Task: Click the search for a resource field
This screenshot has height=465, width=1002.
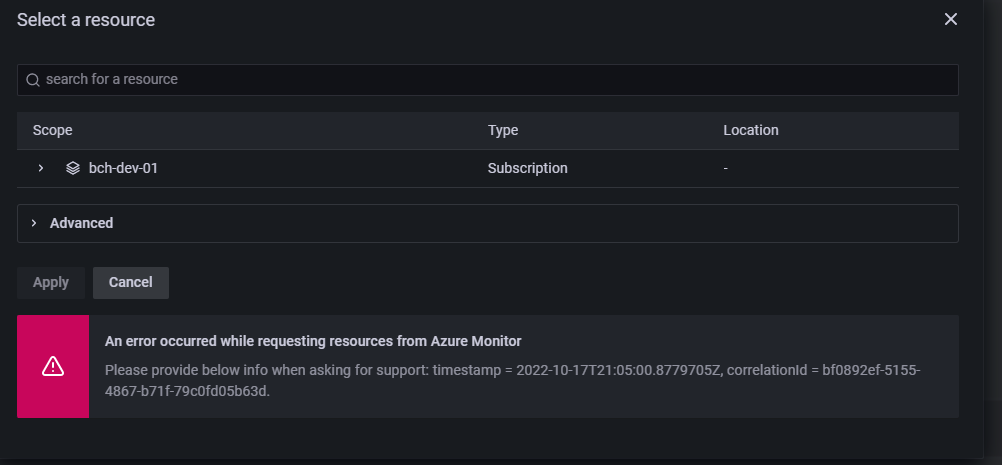Action: pos(488,79)
